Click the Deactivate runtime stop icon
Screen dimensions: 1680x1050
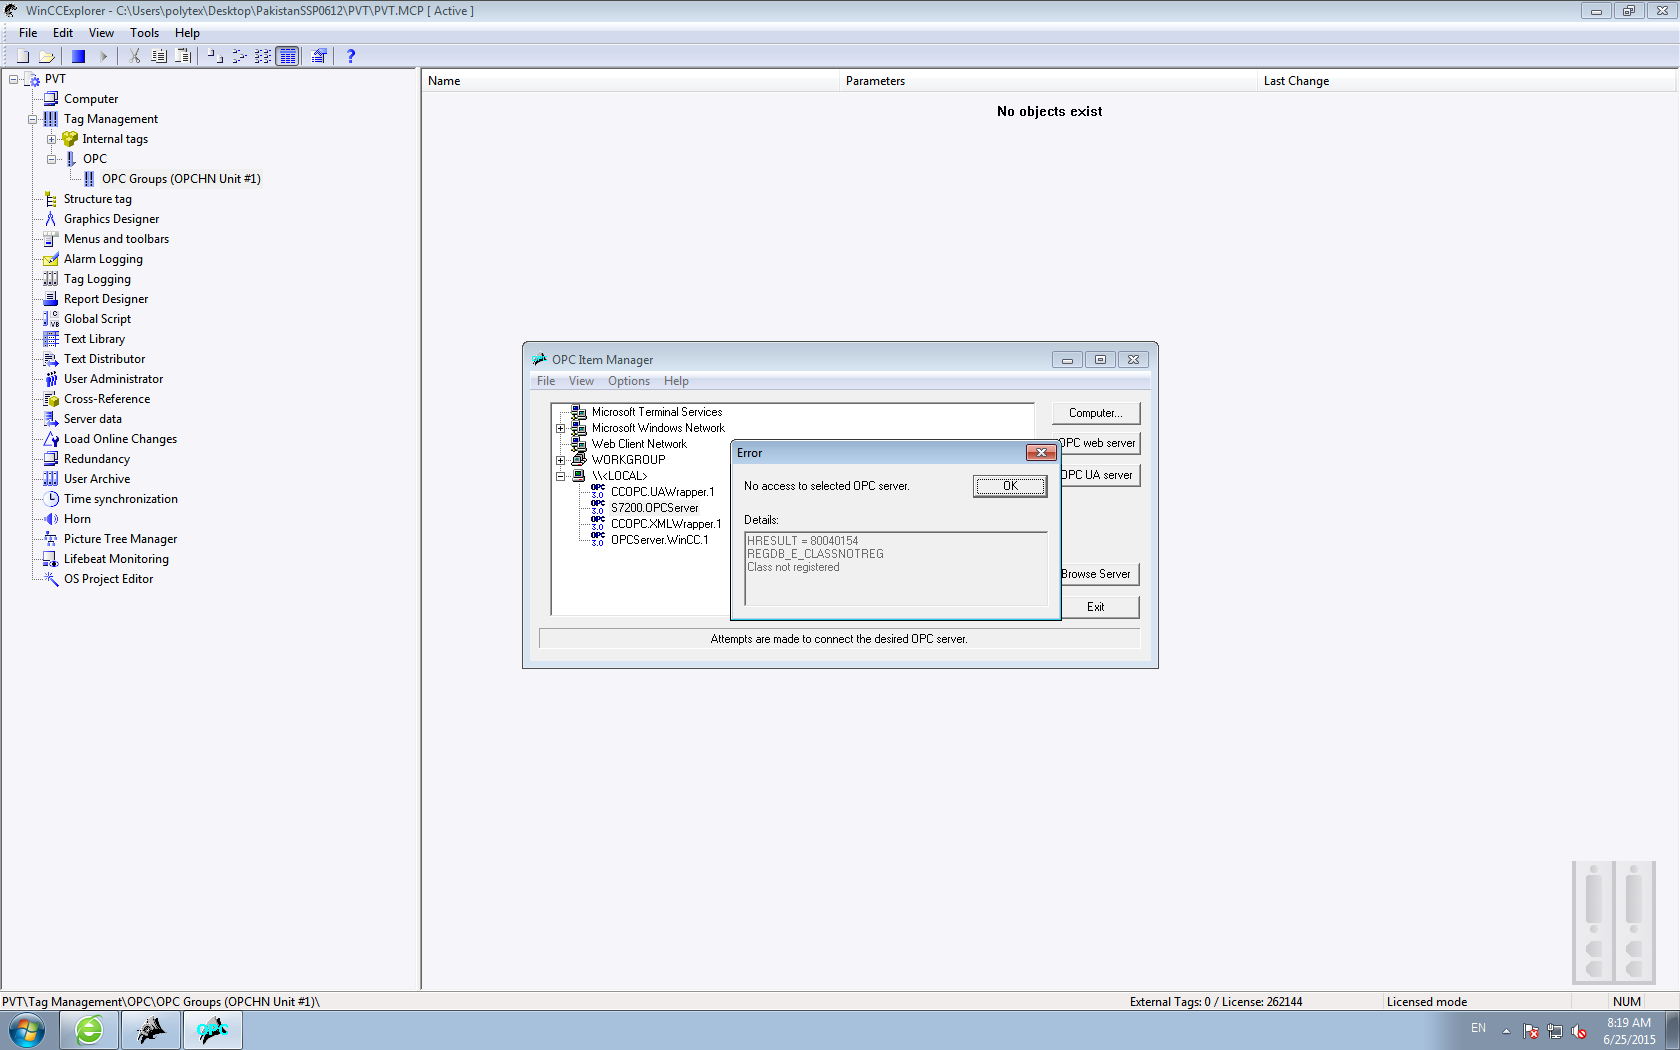point(78,57)
